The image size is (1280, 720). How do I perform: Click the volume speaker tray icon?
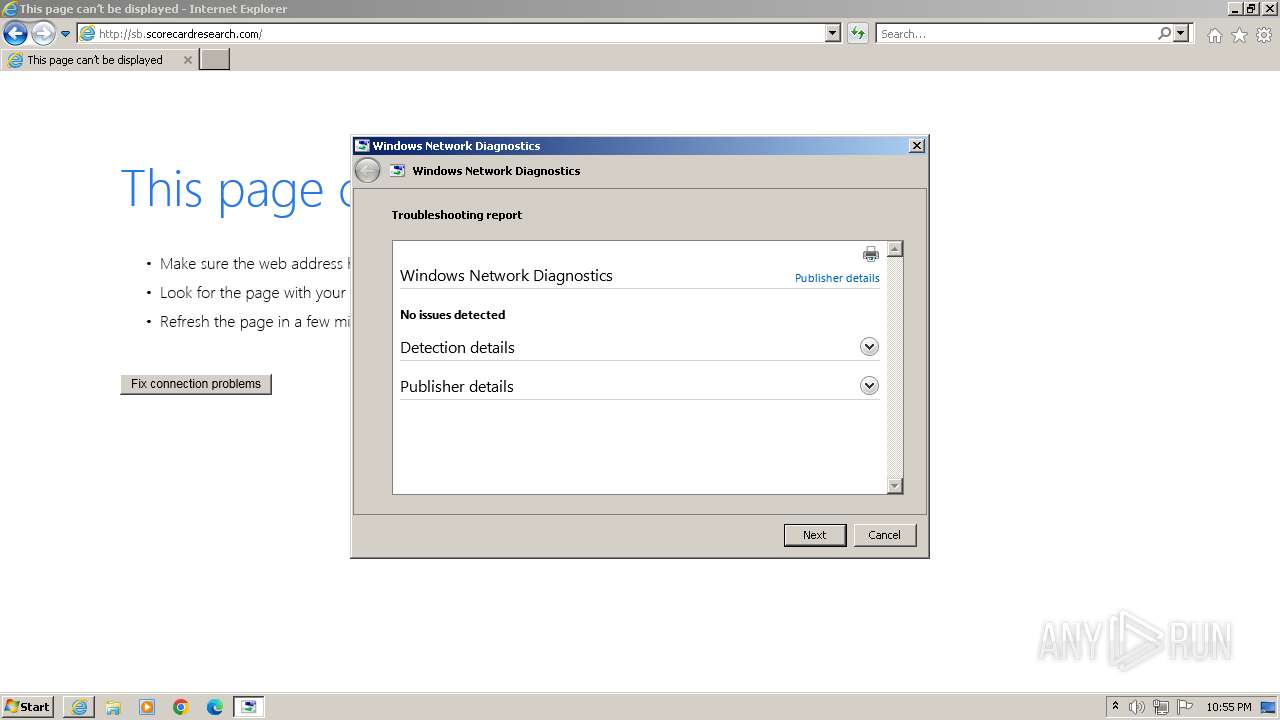[1137, 707]
